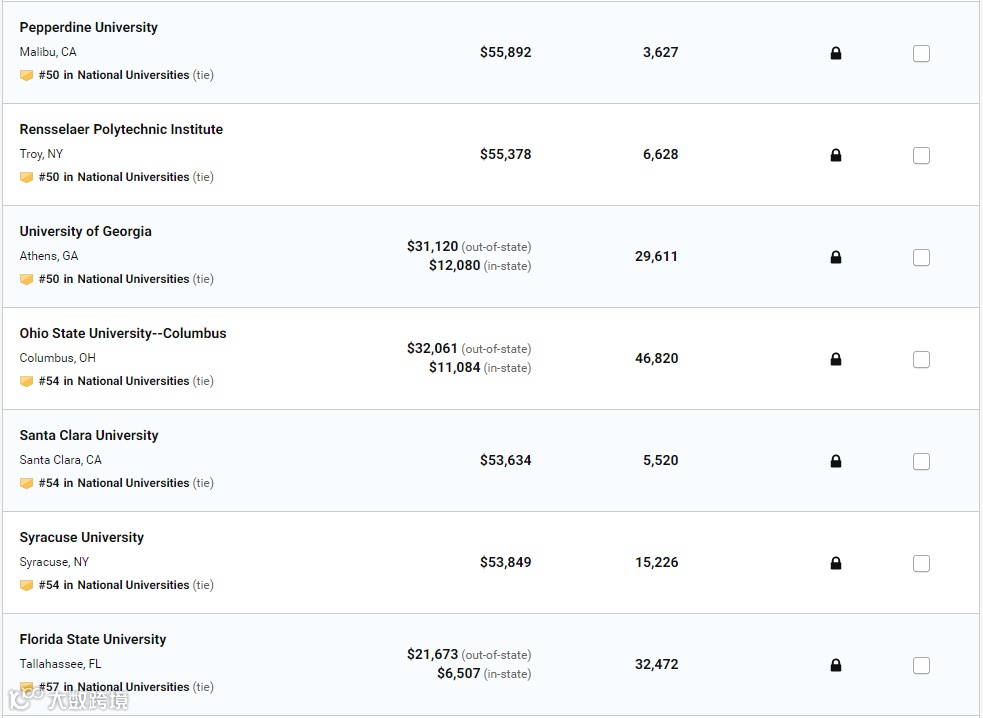Tick the Rensselaer Polytechnic Institute checkbox
983x718 pixels.
[921, 156]
